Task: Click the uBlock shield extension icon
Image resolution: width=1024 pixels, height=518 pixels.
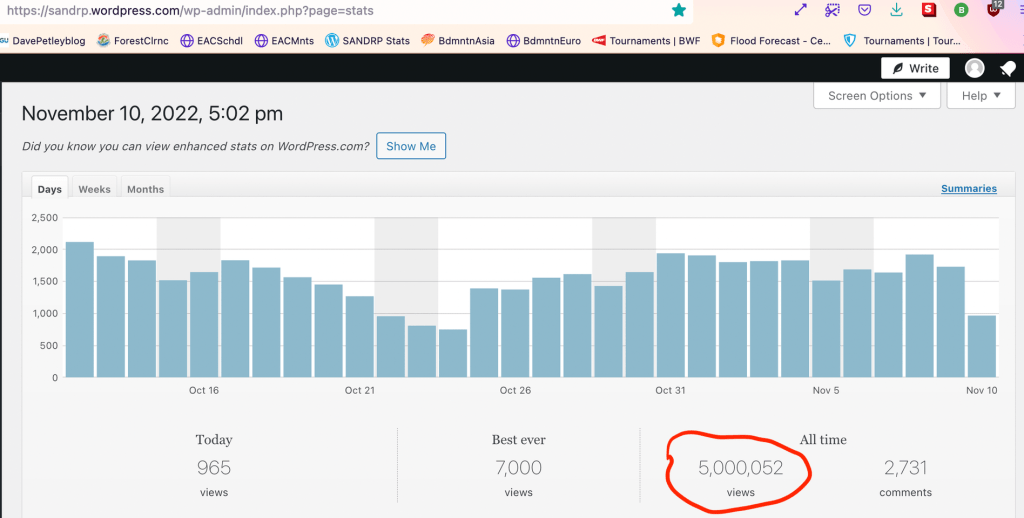Action: click(x=994, y=9)
